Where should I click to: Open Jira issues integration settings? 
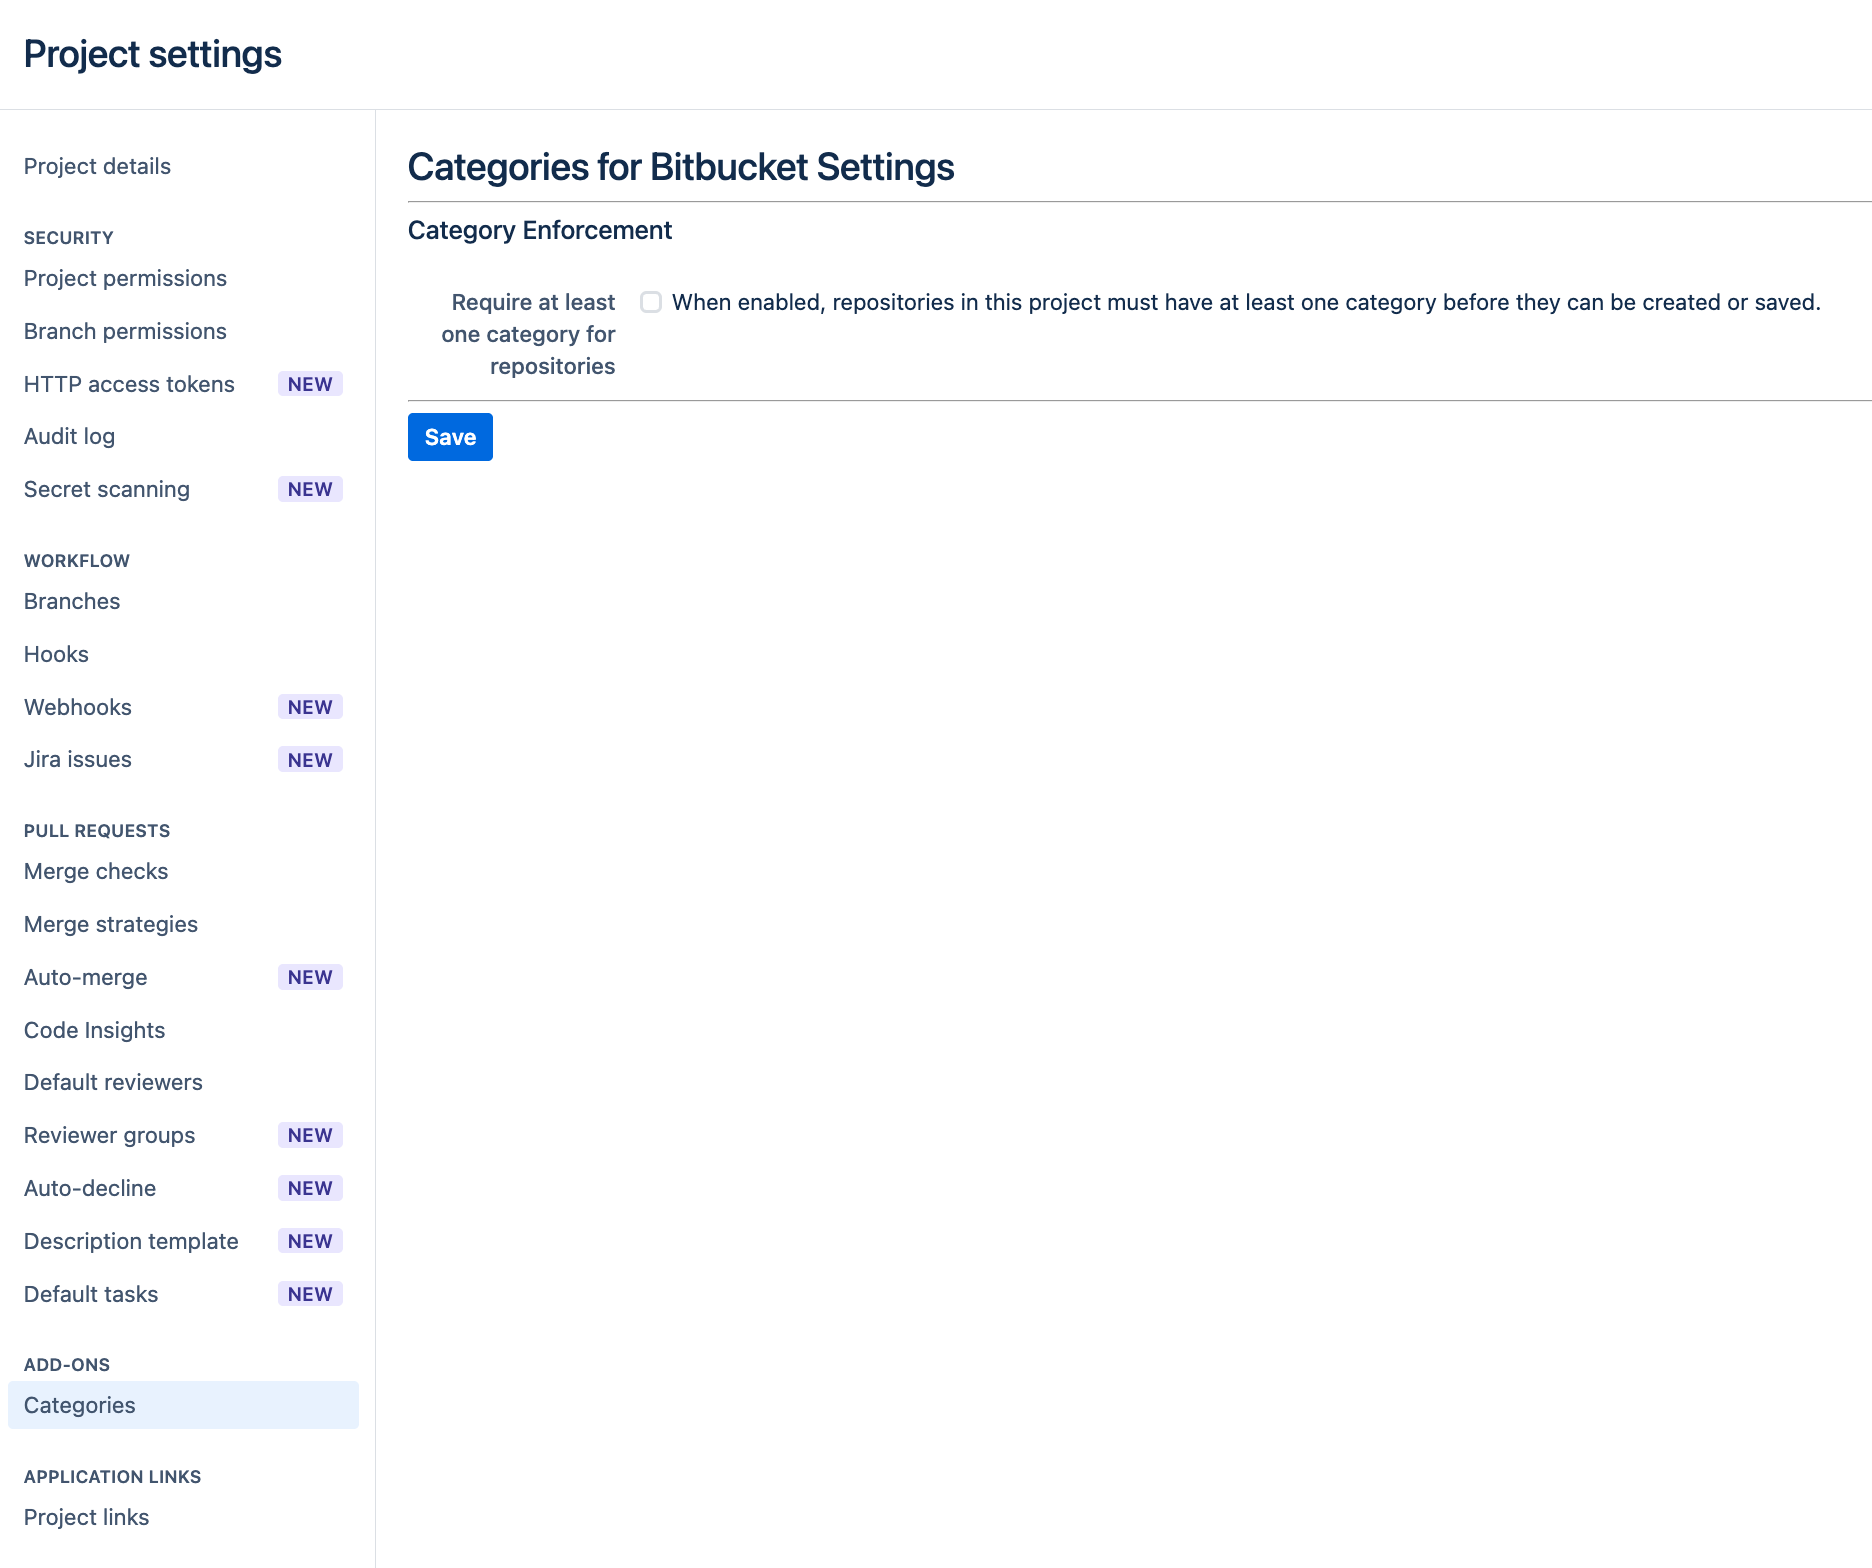pyautogui.click(x=76, y=759)
